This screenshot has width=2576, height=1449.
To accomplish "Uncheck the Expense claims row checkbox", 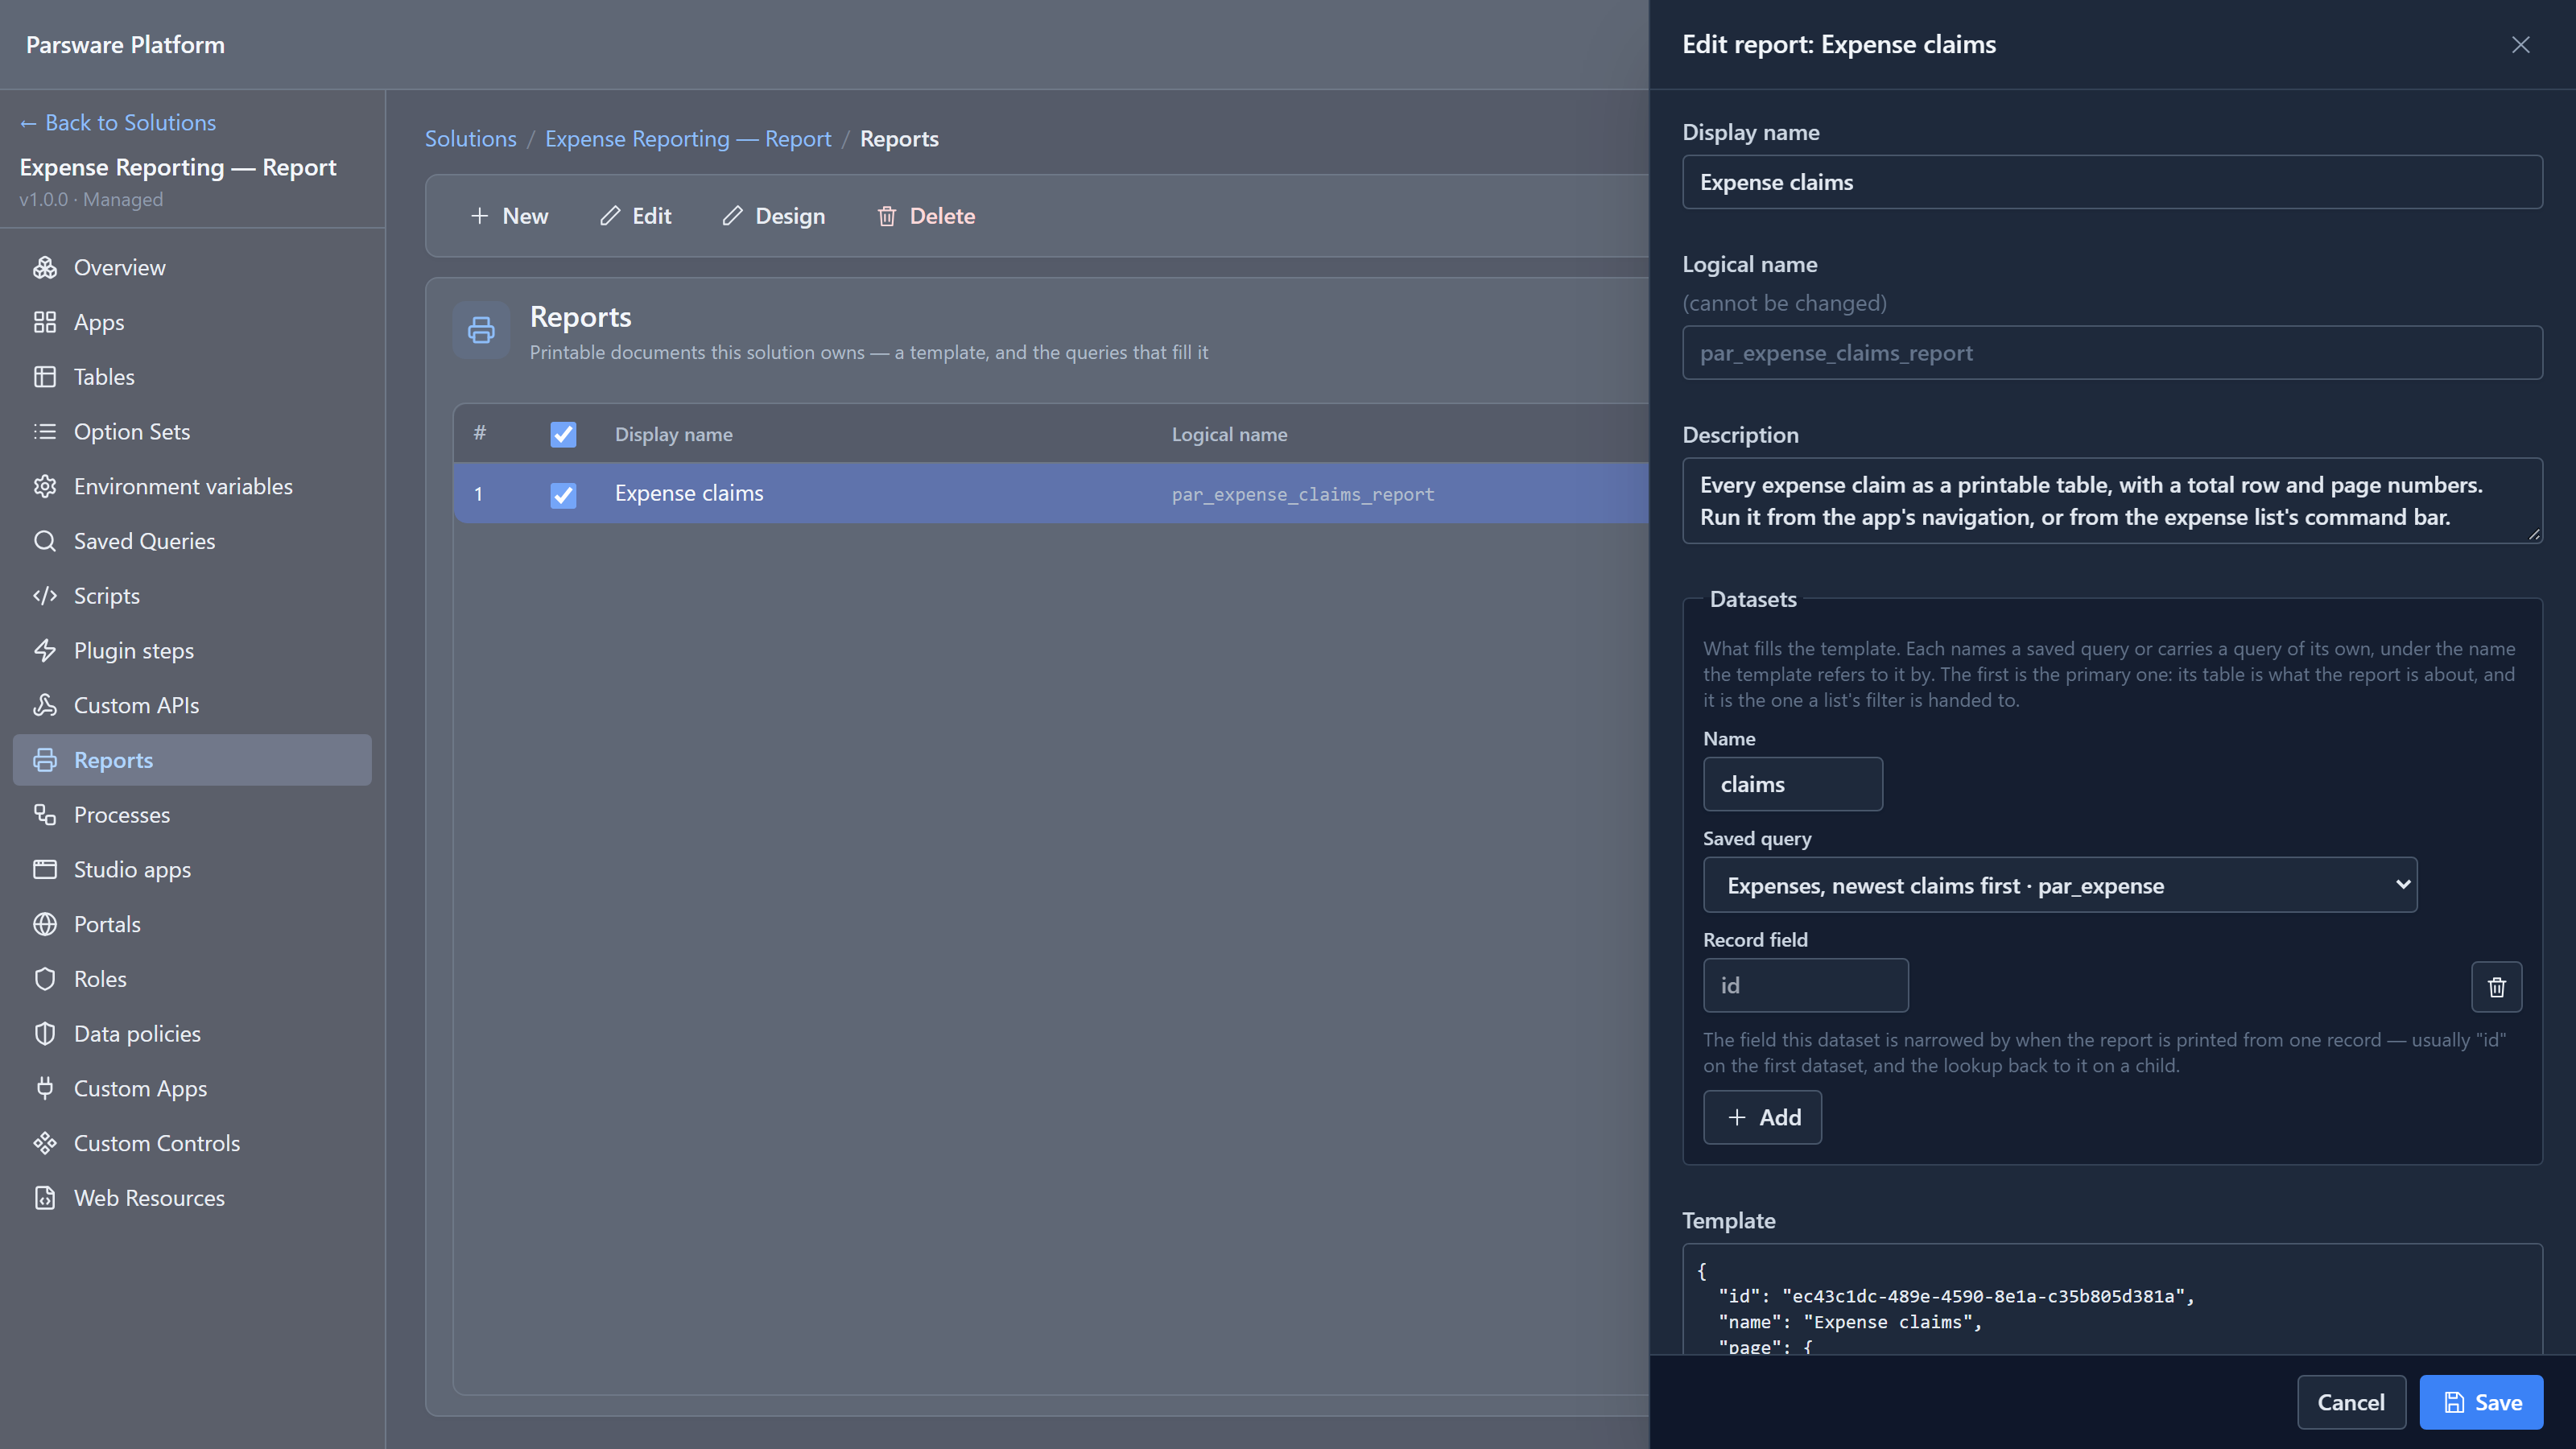I will pyautogui.click(x=563, y=494).
